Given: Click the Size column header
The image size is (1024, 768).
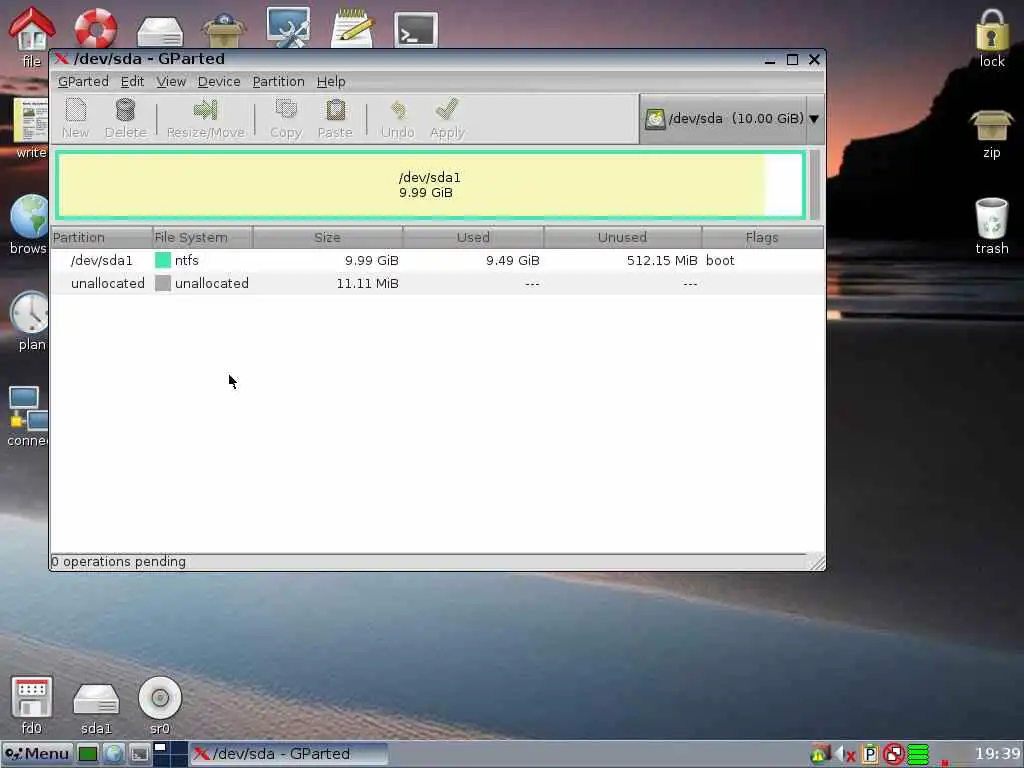Looking at the screenshot, I should point(327,237).
